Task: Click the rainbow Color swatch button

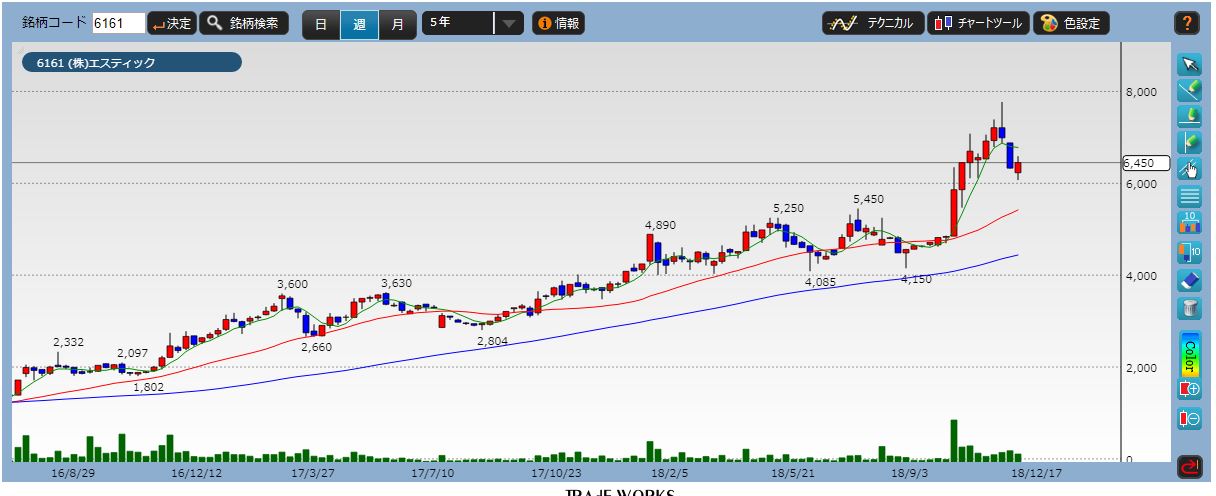Action: click(1189, 351)
